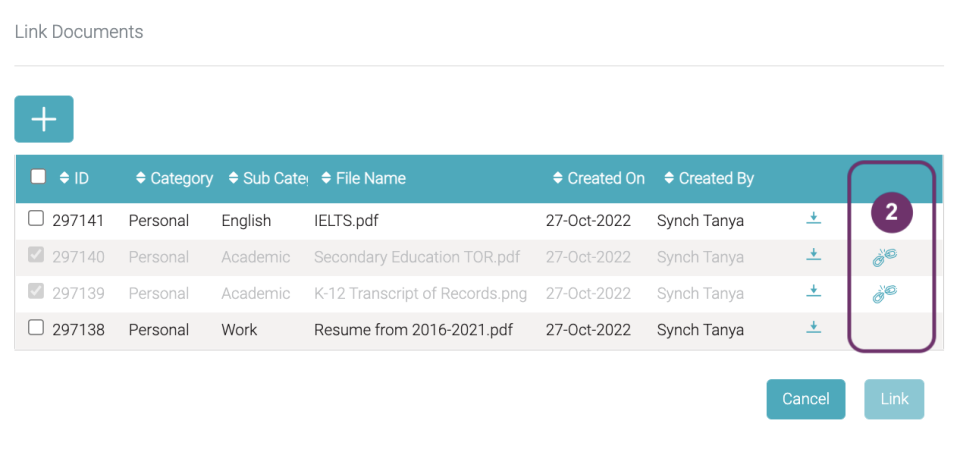960x449 pixels.
Task: Unlink document 297139 via chain icon
Action: click(885, 293)
